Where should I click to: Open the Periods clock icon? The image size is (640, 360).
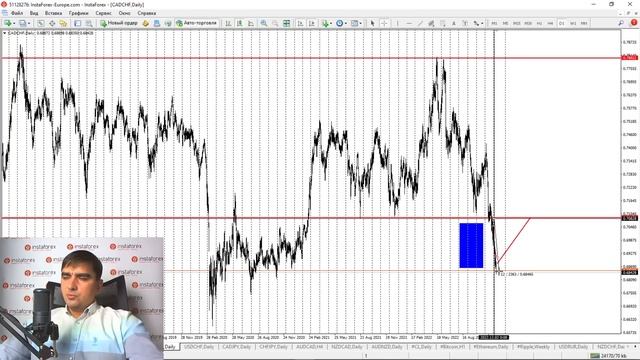tap(340, 23)
